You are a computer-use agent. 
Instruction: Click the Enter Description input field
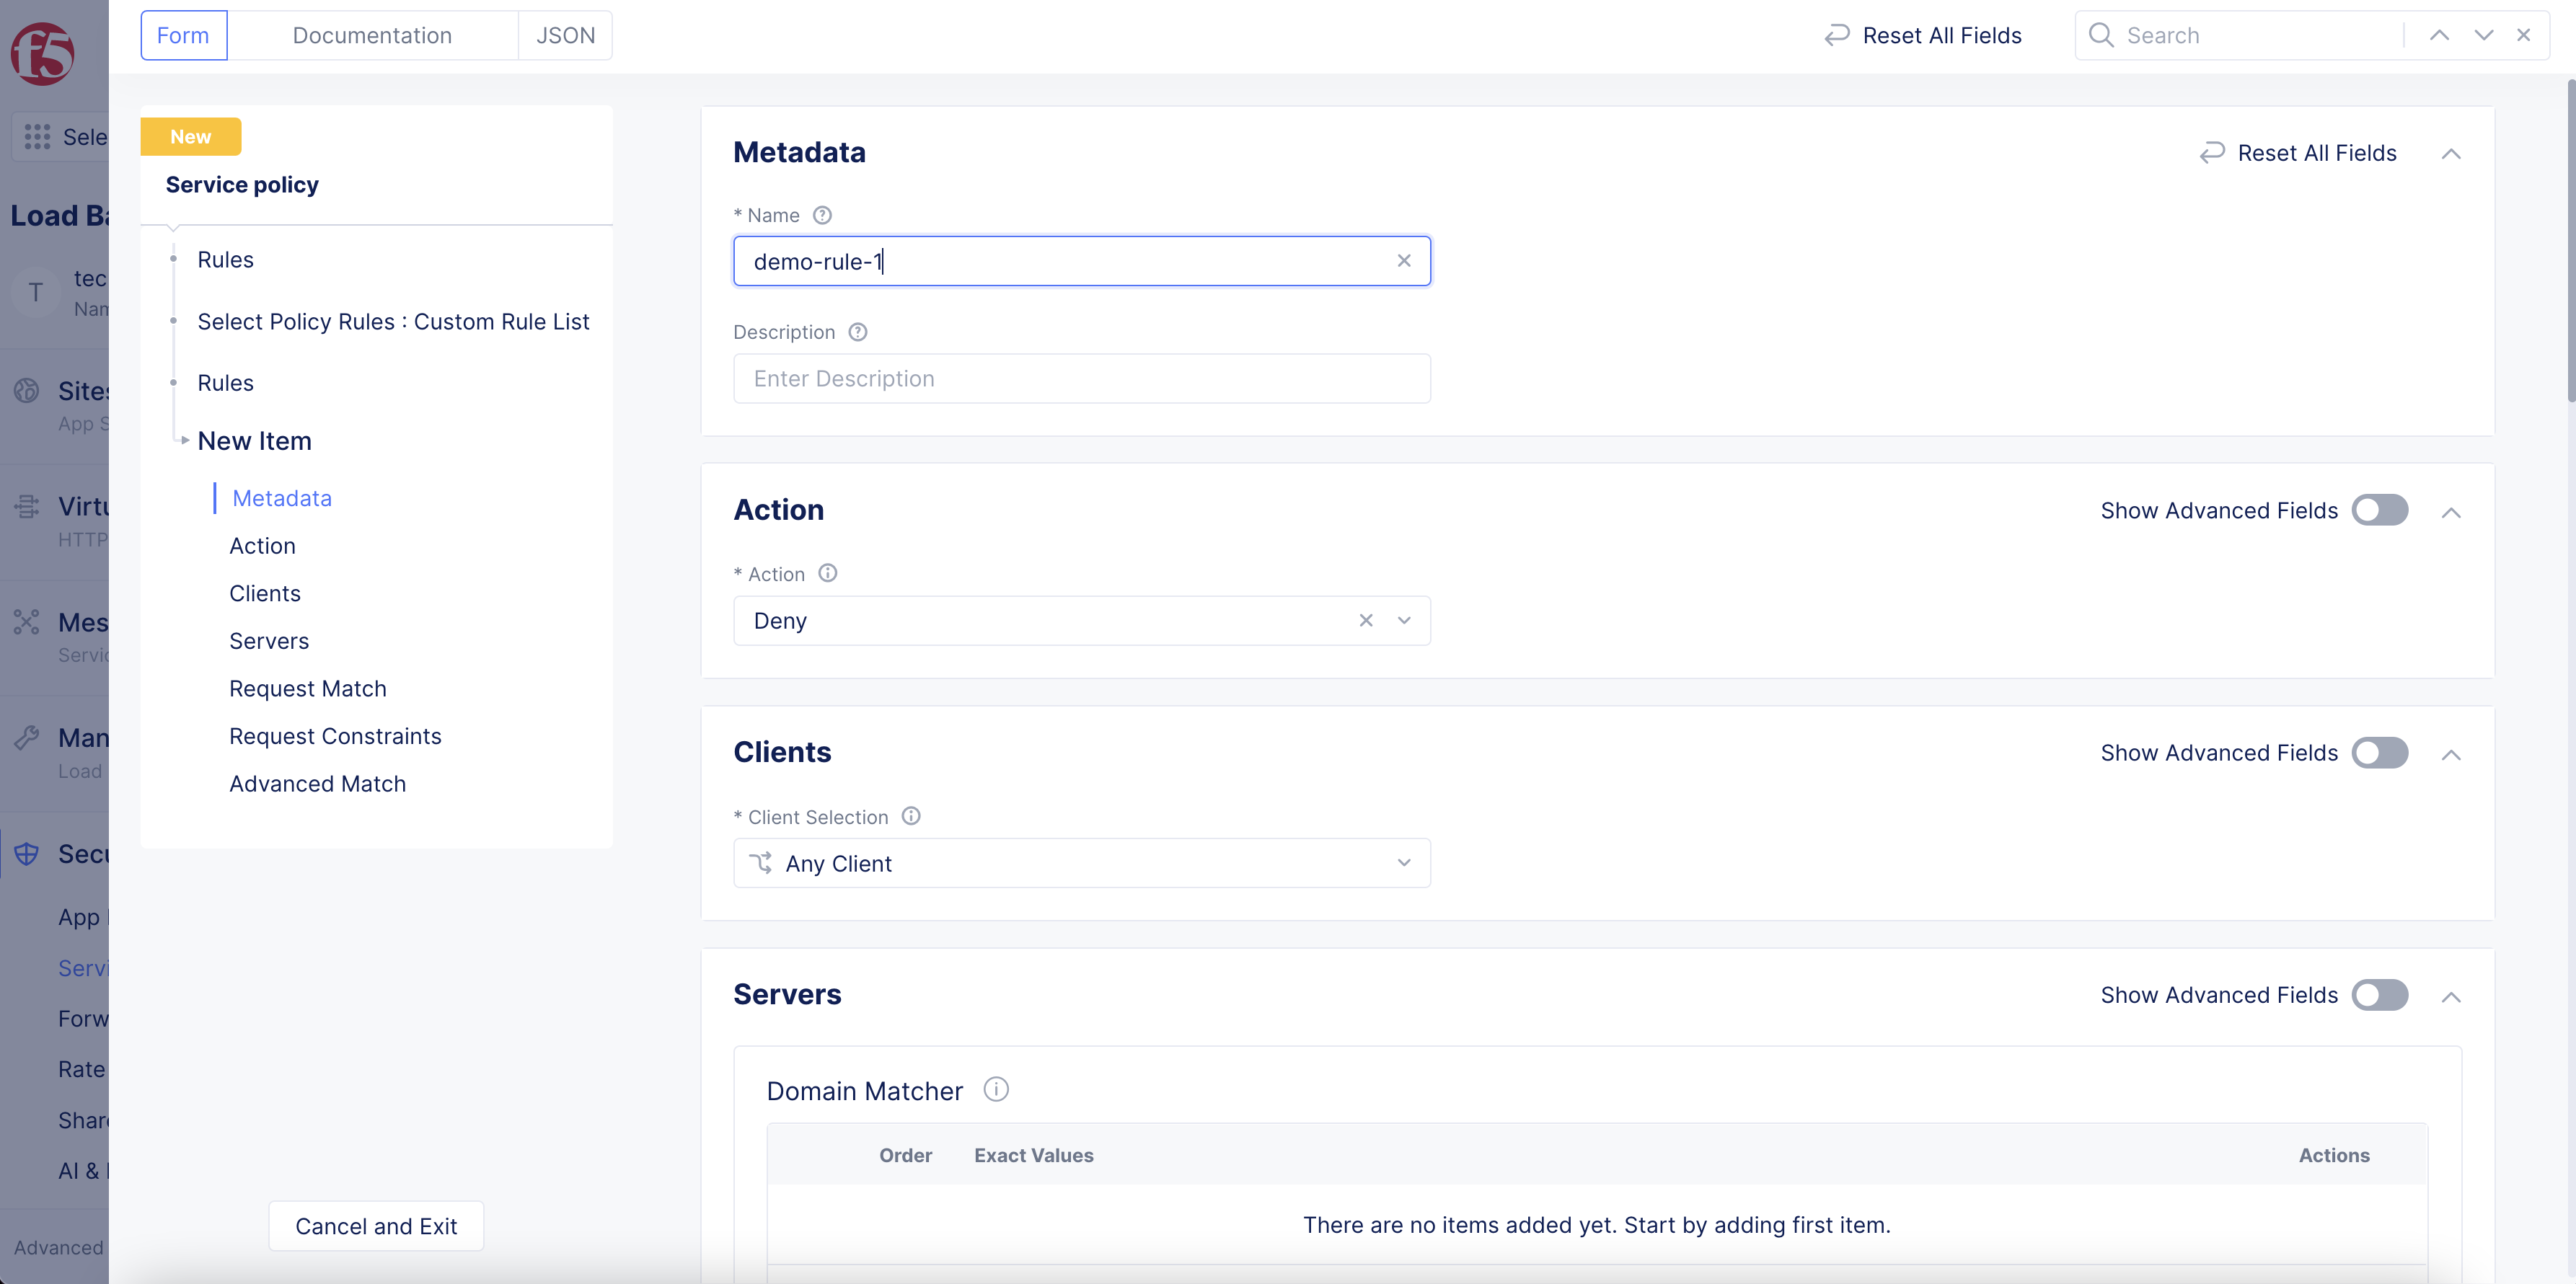pyautogui.click(x=1081, y=379)
